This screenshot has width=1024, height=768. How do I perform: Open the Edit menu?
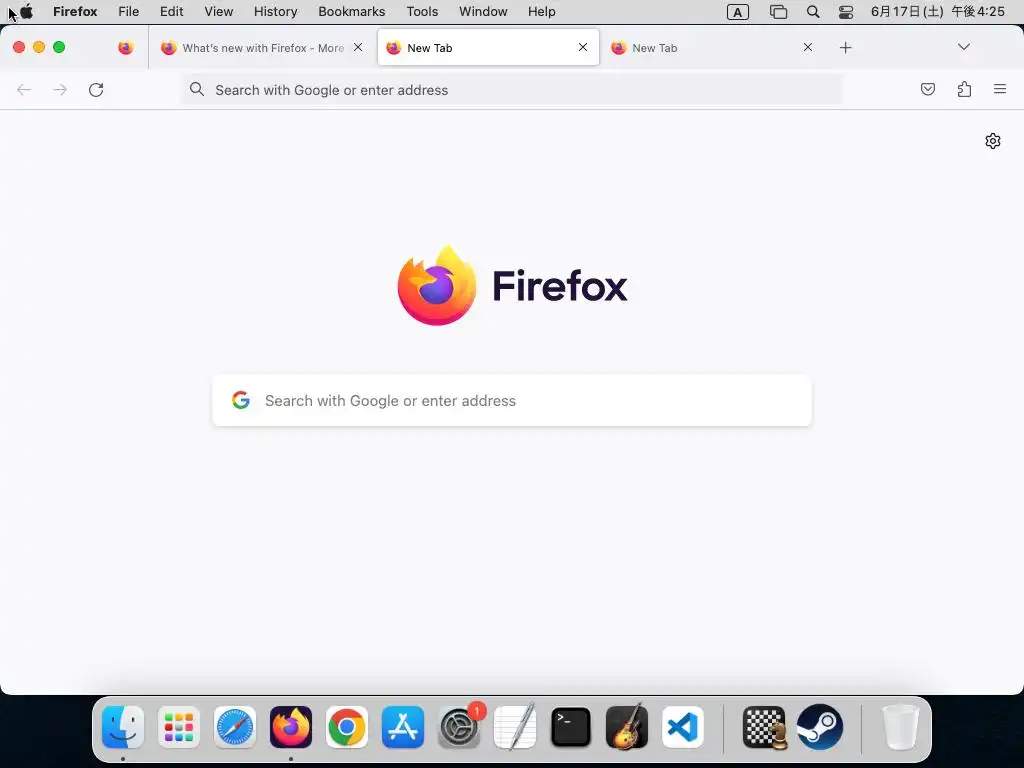172,12
